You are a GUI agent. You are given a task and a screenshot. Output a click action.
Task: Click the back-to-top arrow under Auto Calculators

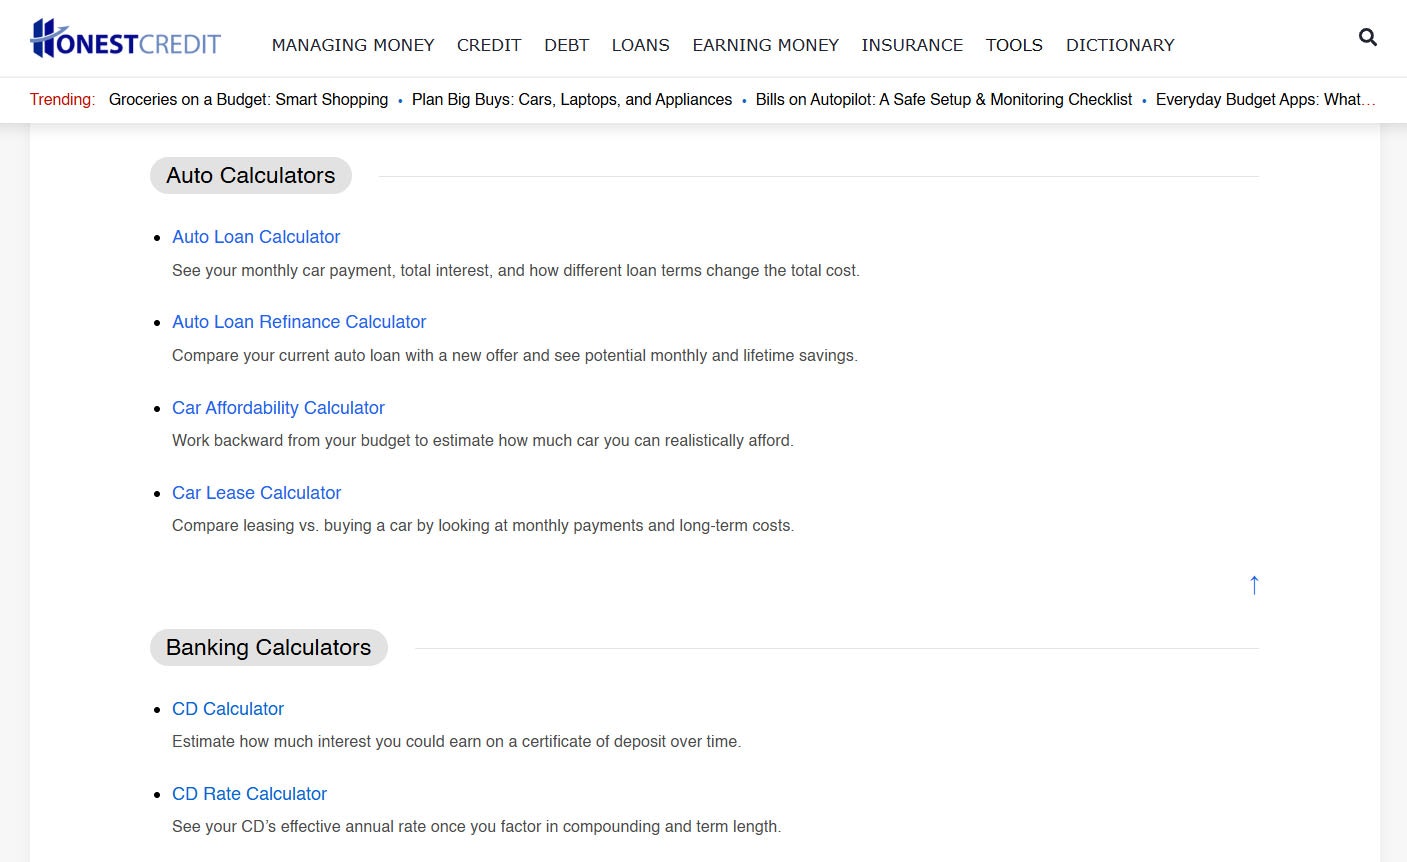1254,585
